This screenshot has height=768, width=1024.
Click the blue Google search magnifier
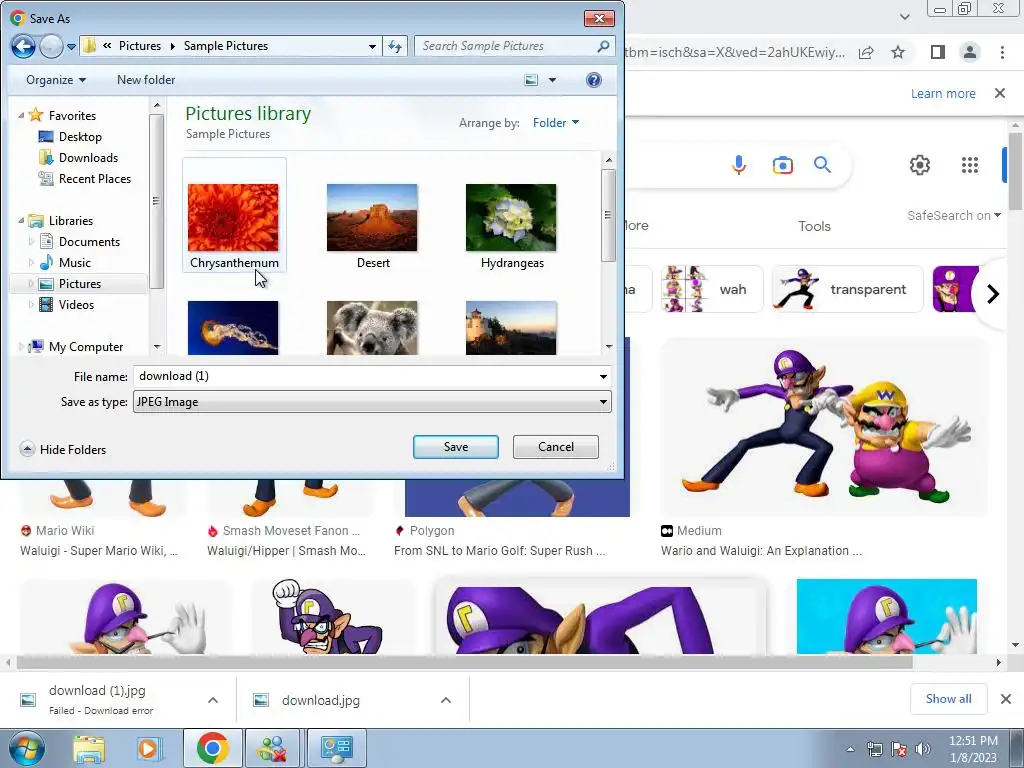coord(822,165)
